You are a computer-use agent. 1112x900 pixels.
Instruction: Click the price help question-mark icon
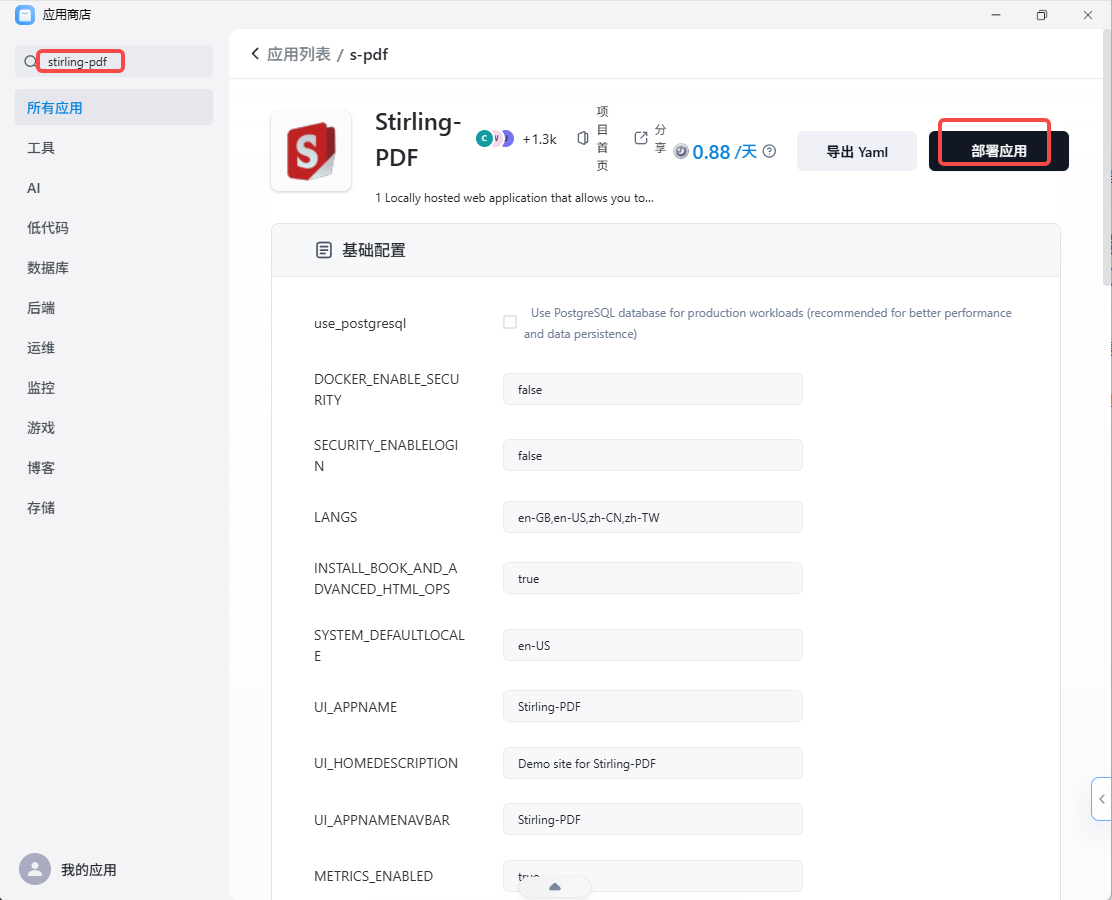(769, 151)
